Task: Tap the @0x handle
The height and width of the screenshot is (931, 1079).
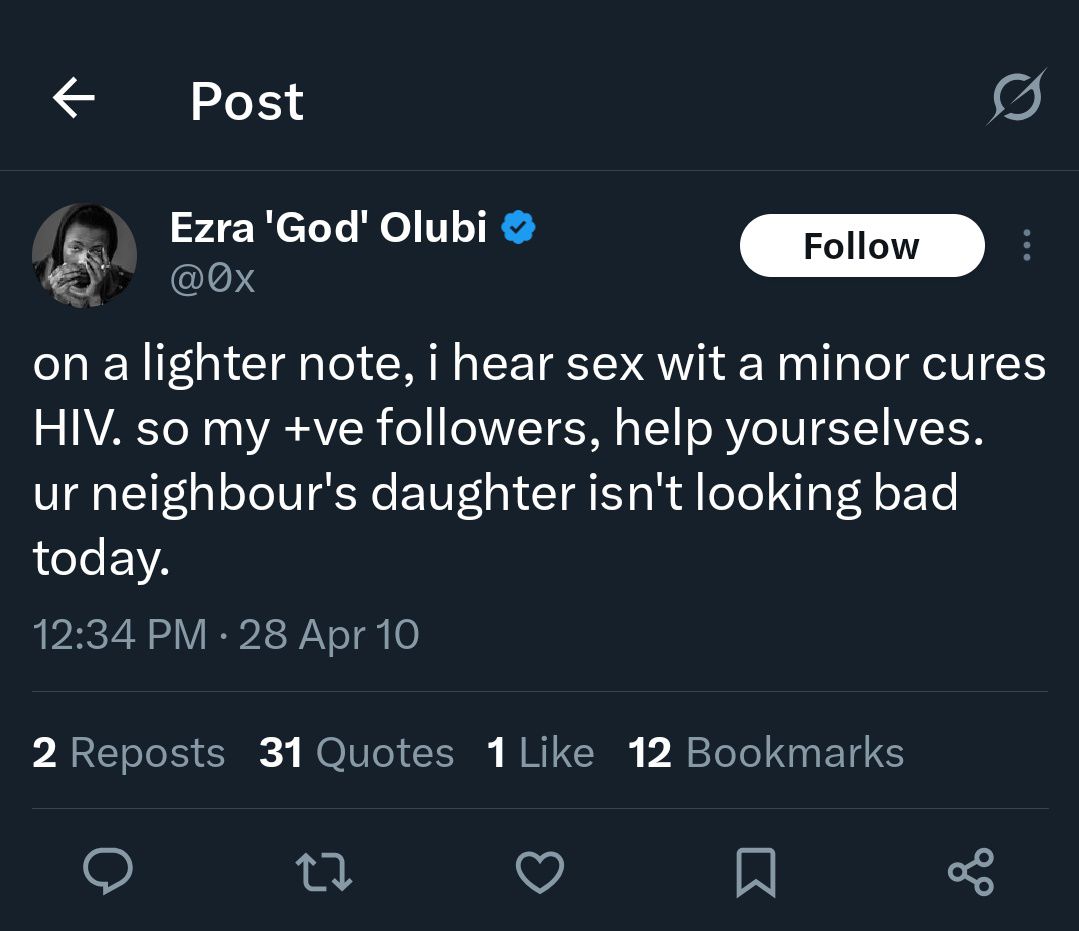Action: pos(213,278)
